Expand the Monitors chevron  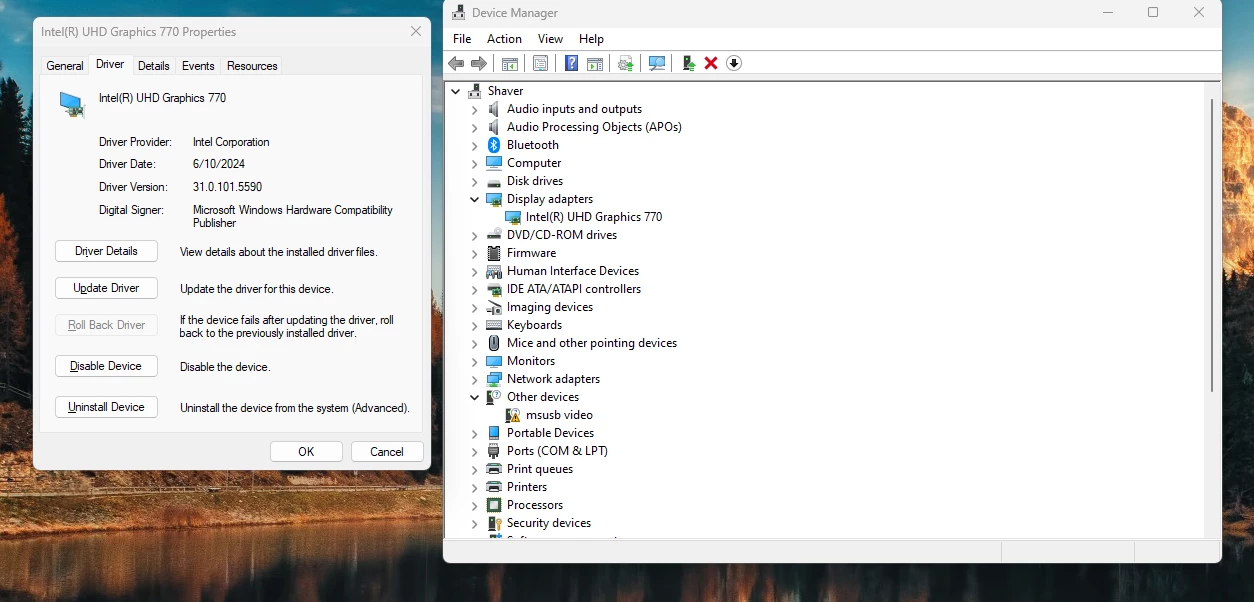(x=475, y=361)
